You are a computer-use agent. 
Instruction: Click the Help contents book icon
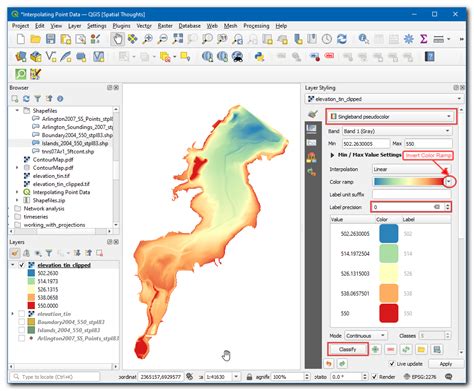(x=430, y=57)
